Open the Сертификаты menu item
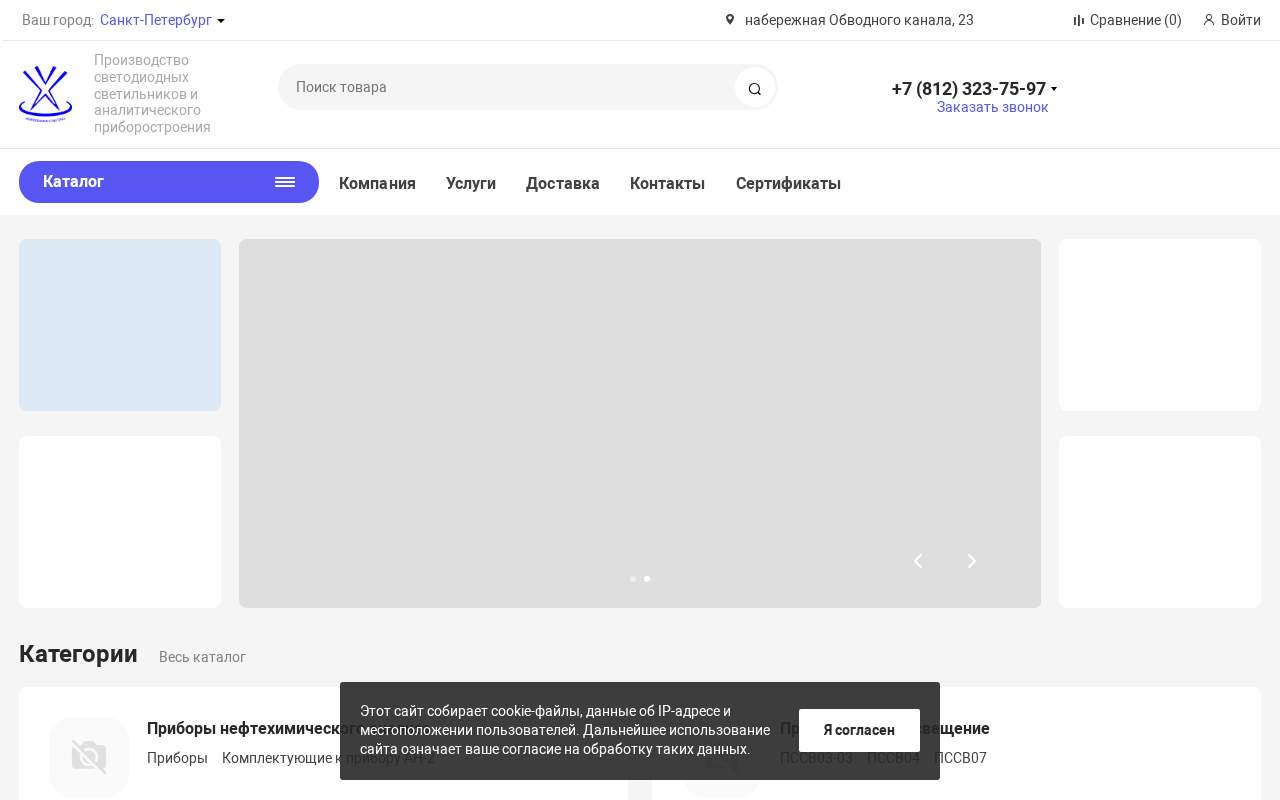The height and width of the screenshot is (800, 1280). pos(788,183)
